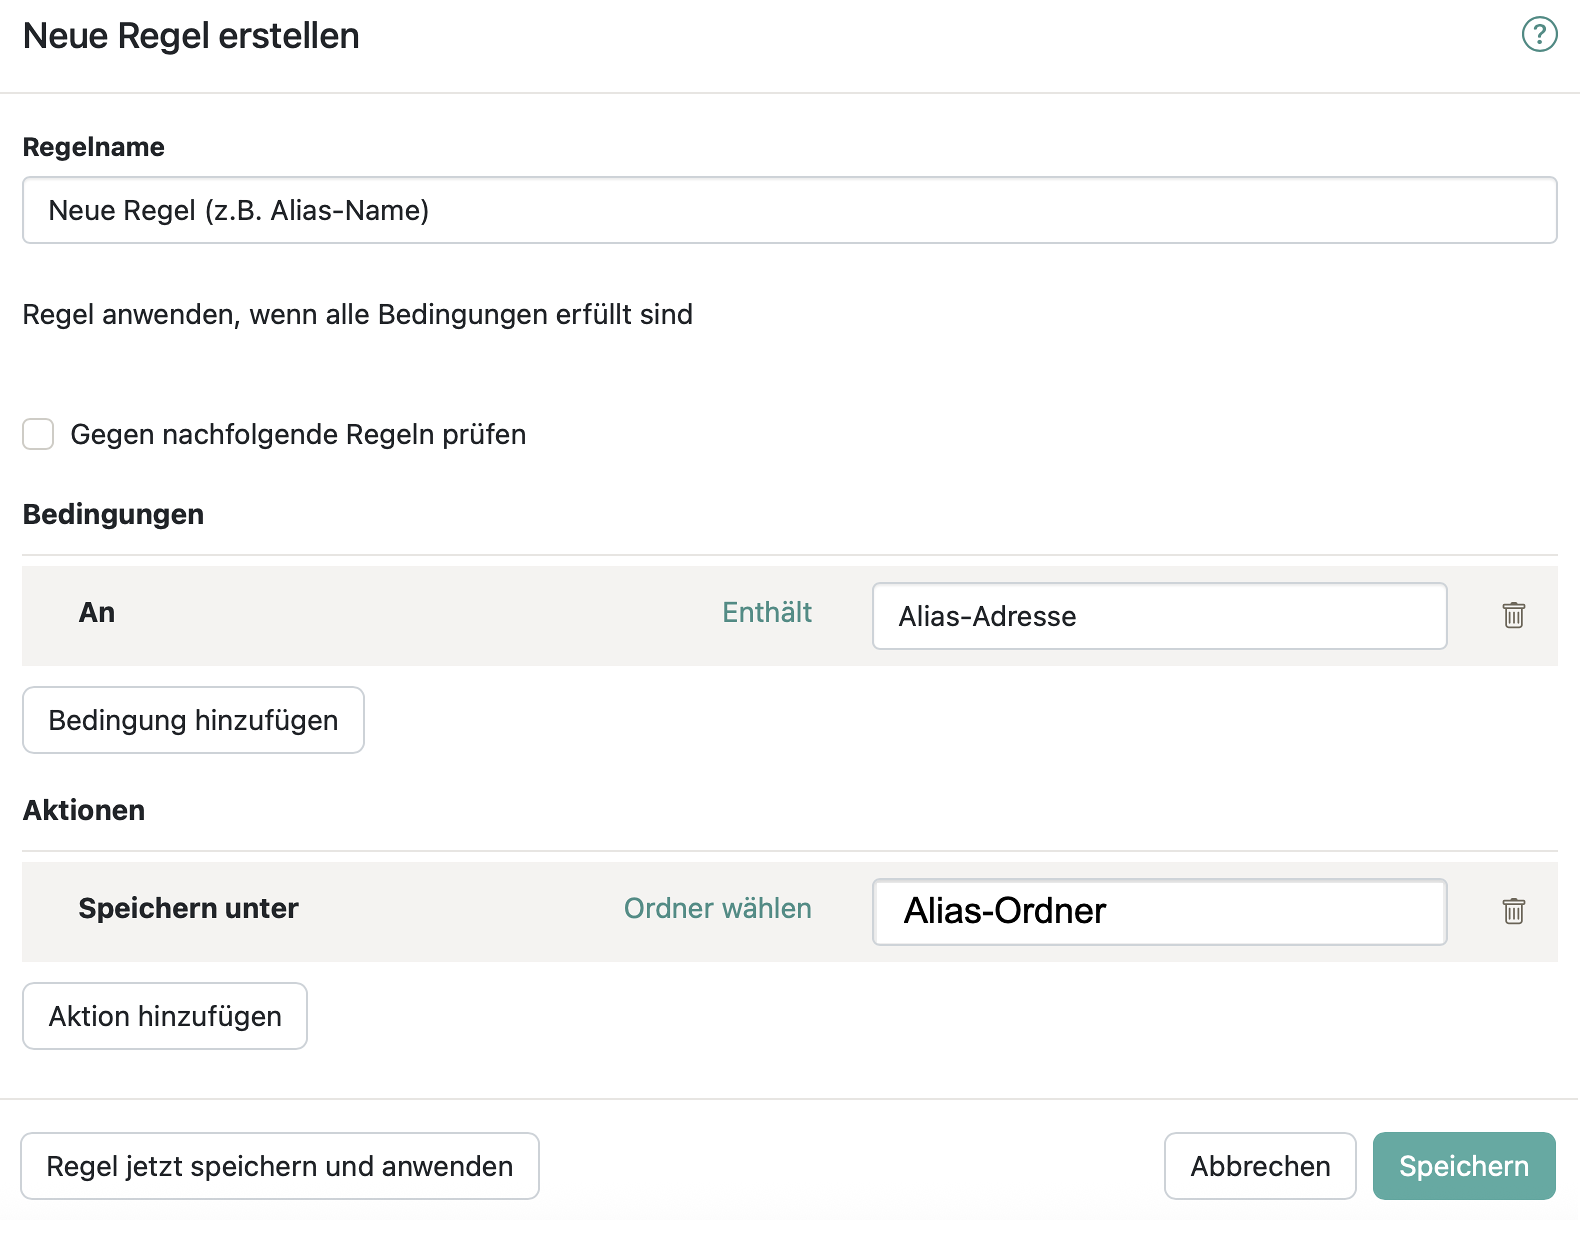Click into the Alias-Adresse input field
Image resolution: width=1580 pixels, height=1253 pixels.
[x=1159, y=616]
